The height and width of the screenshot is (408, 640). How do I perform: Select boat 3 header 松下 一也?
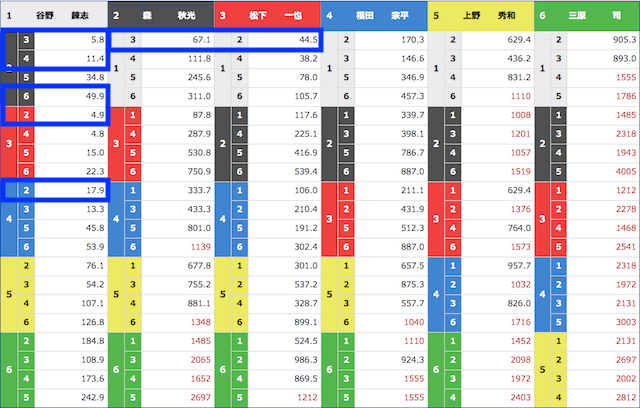[267, 16]
